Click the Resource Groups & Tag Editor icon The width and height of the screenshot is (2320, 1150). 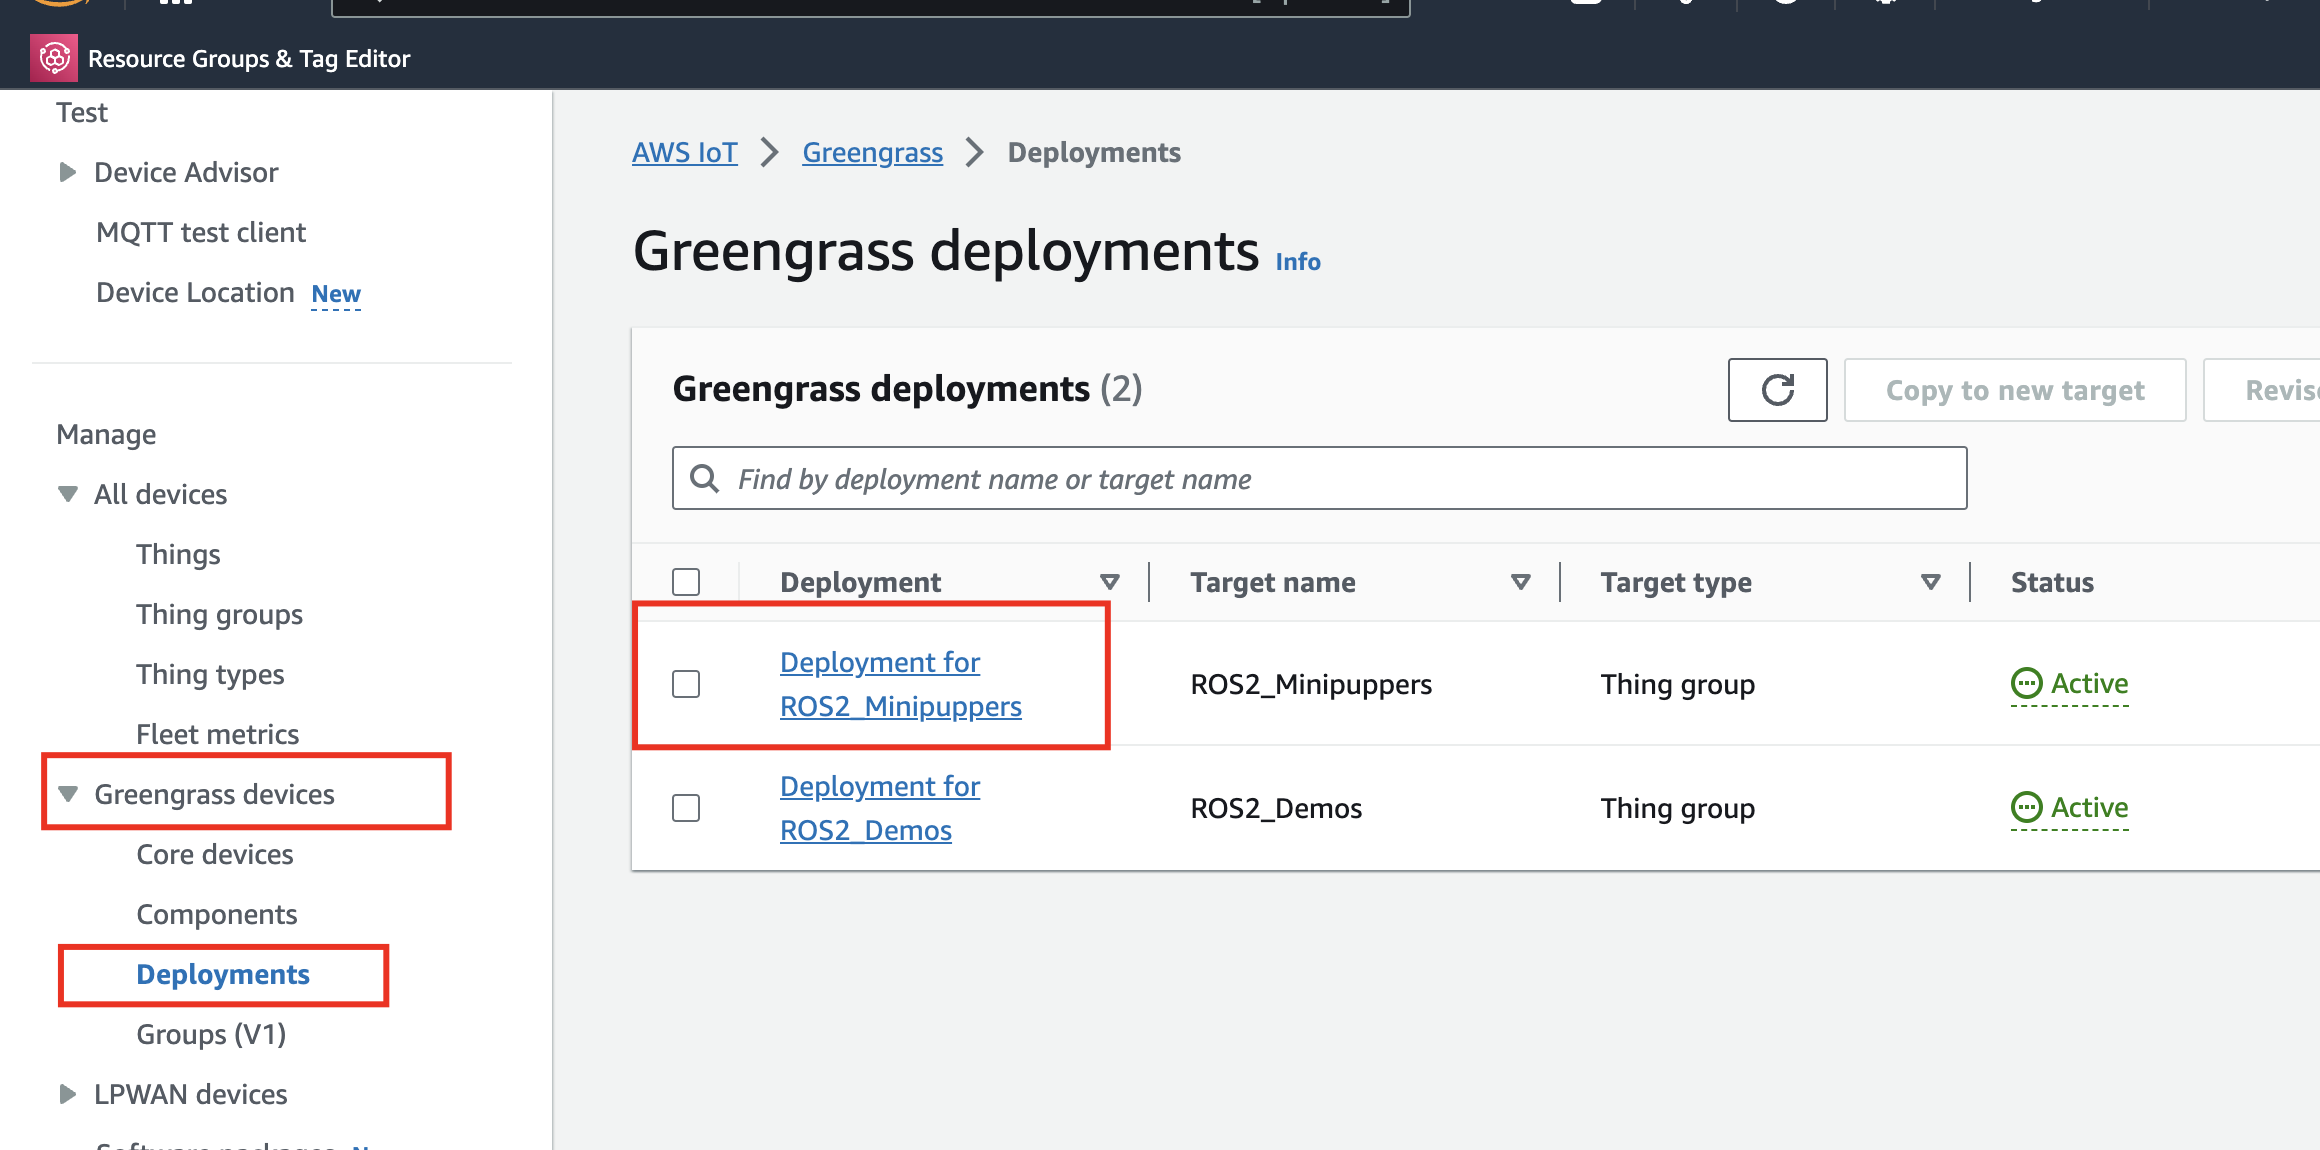click(54, 58)
